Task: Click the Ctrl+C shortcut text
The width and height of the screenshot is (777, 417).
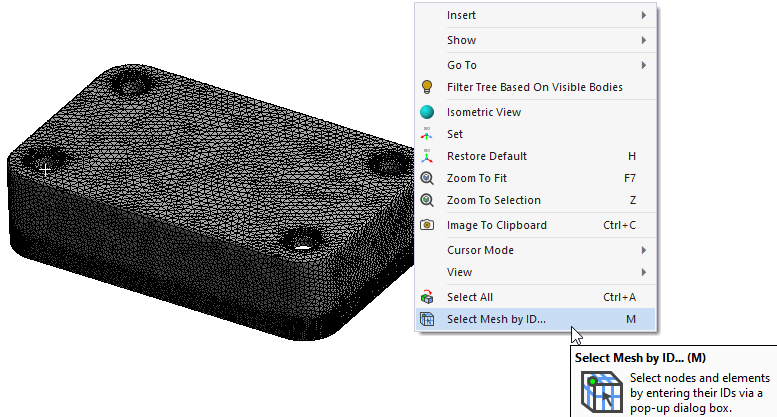Action: click(x=619, y=225)
